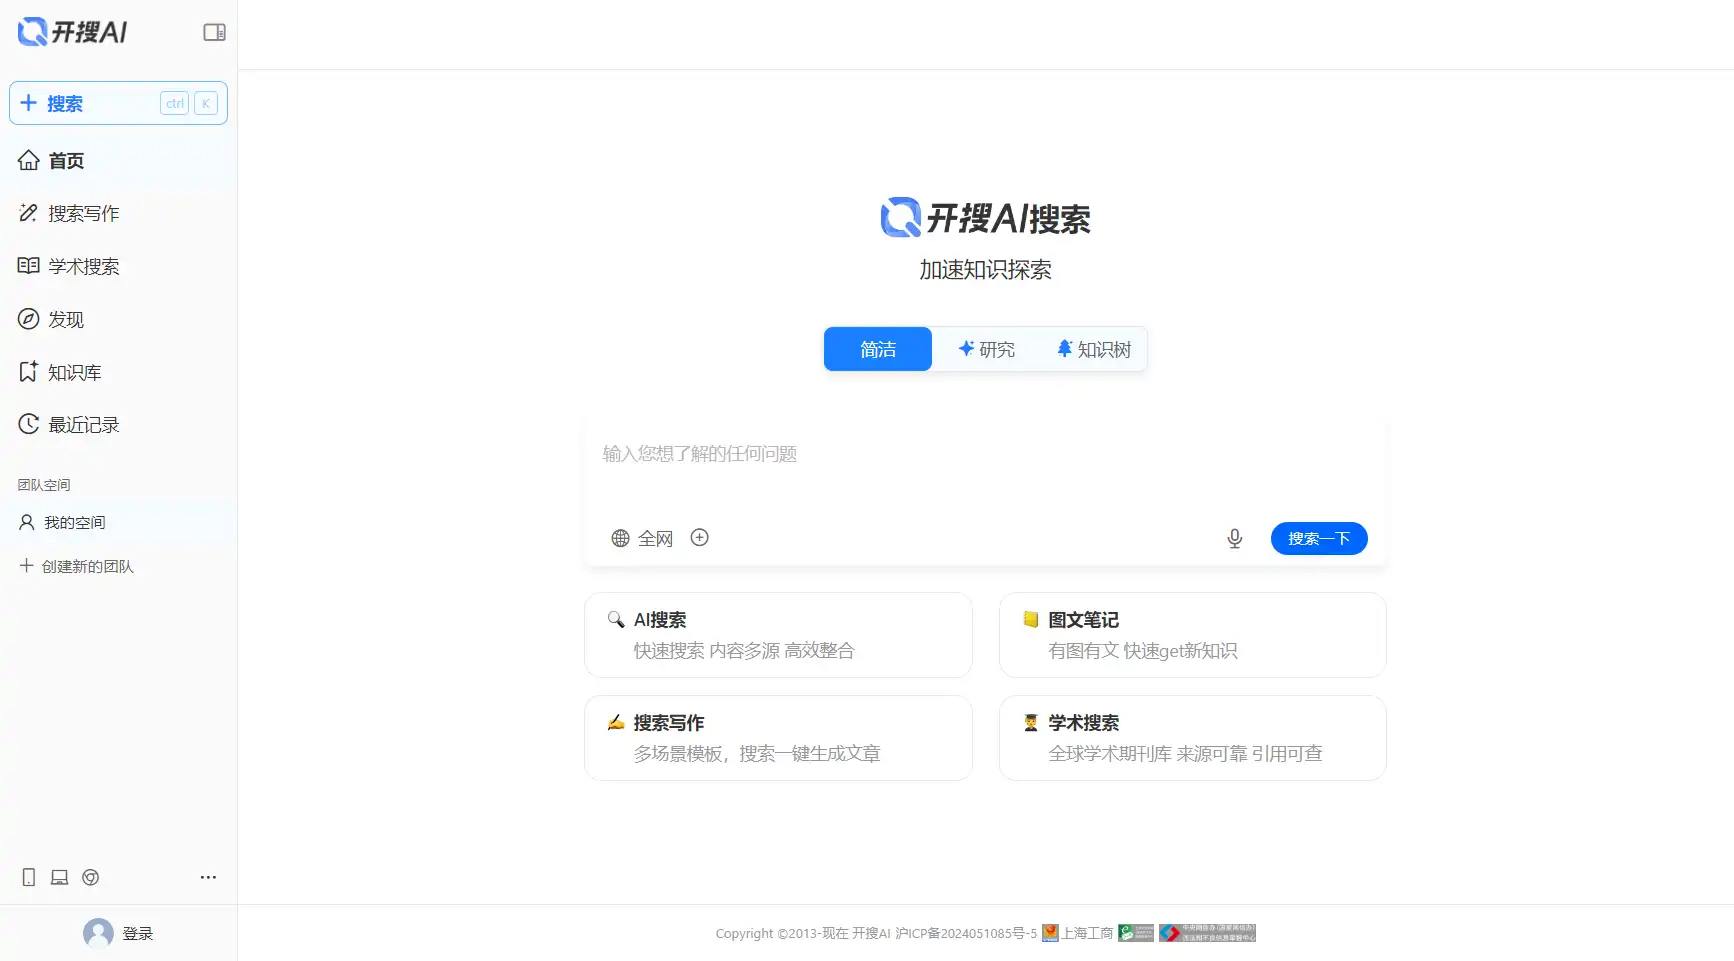The image size is (1734, 961).
Task: Open 搜索写作 in the sidebar
Action: coord(118,213)
